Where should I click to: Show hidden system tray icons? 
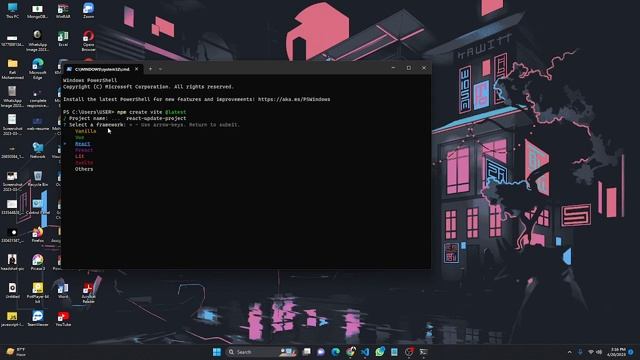point(569,352)
